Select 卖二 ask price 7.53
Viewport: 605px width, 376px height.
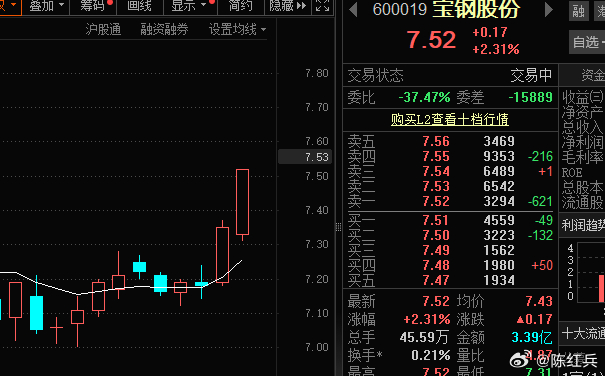pyautogui.click(x=436, y=186)
